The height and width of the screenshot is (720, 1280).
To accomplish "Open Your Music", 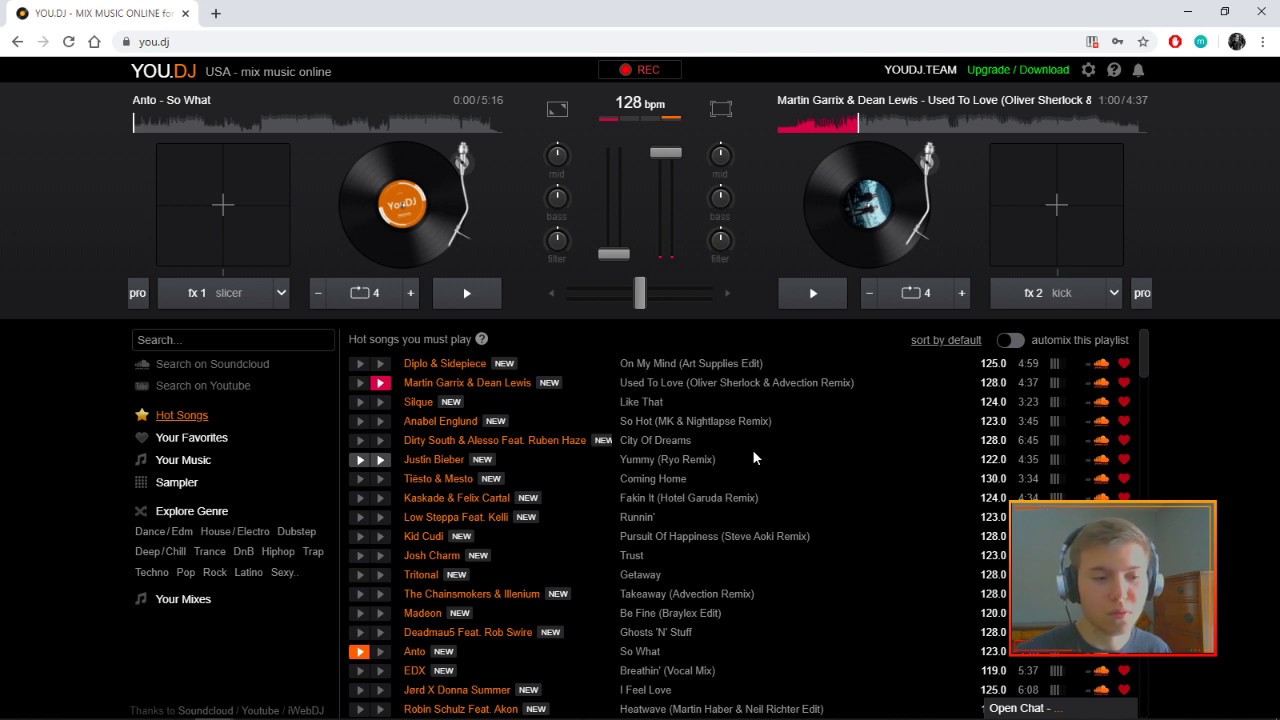I will [183, 460].
